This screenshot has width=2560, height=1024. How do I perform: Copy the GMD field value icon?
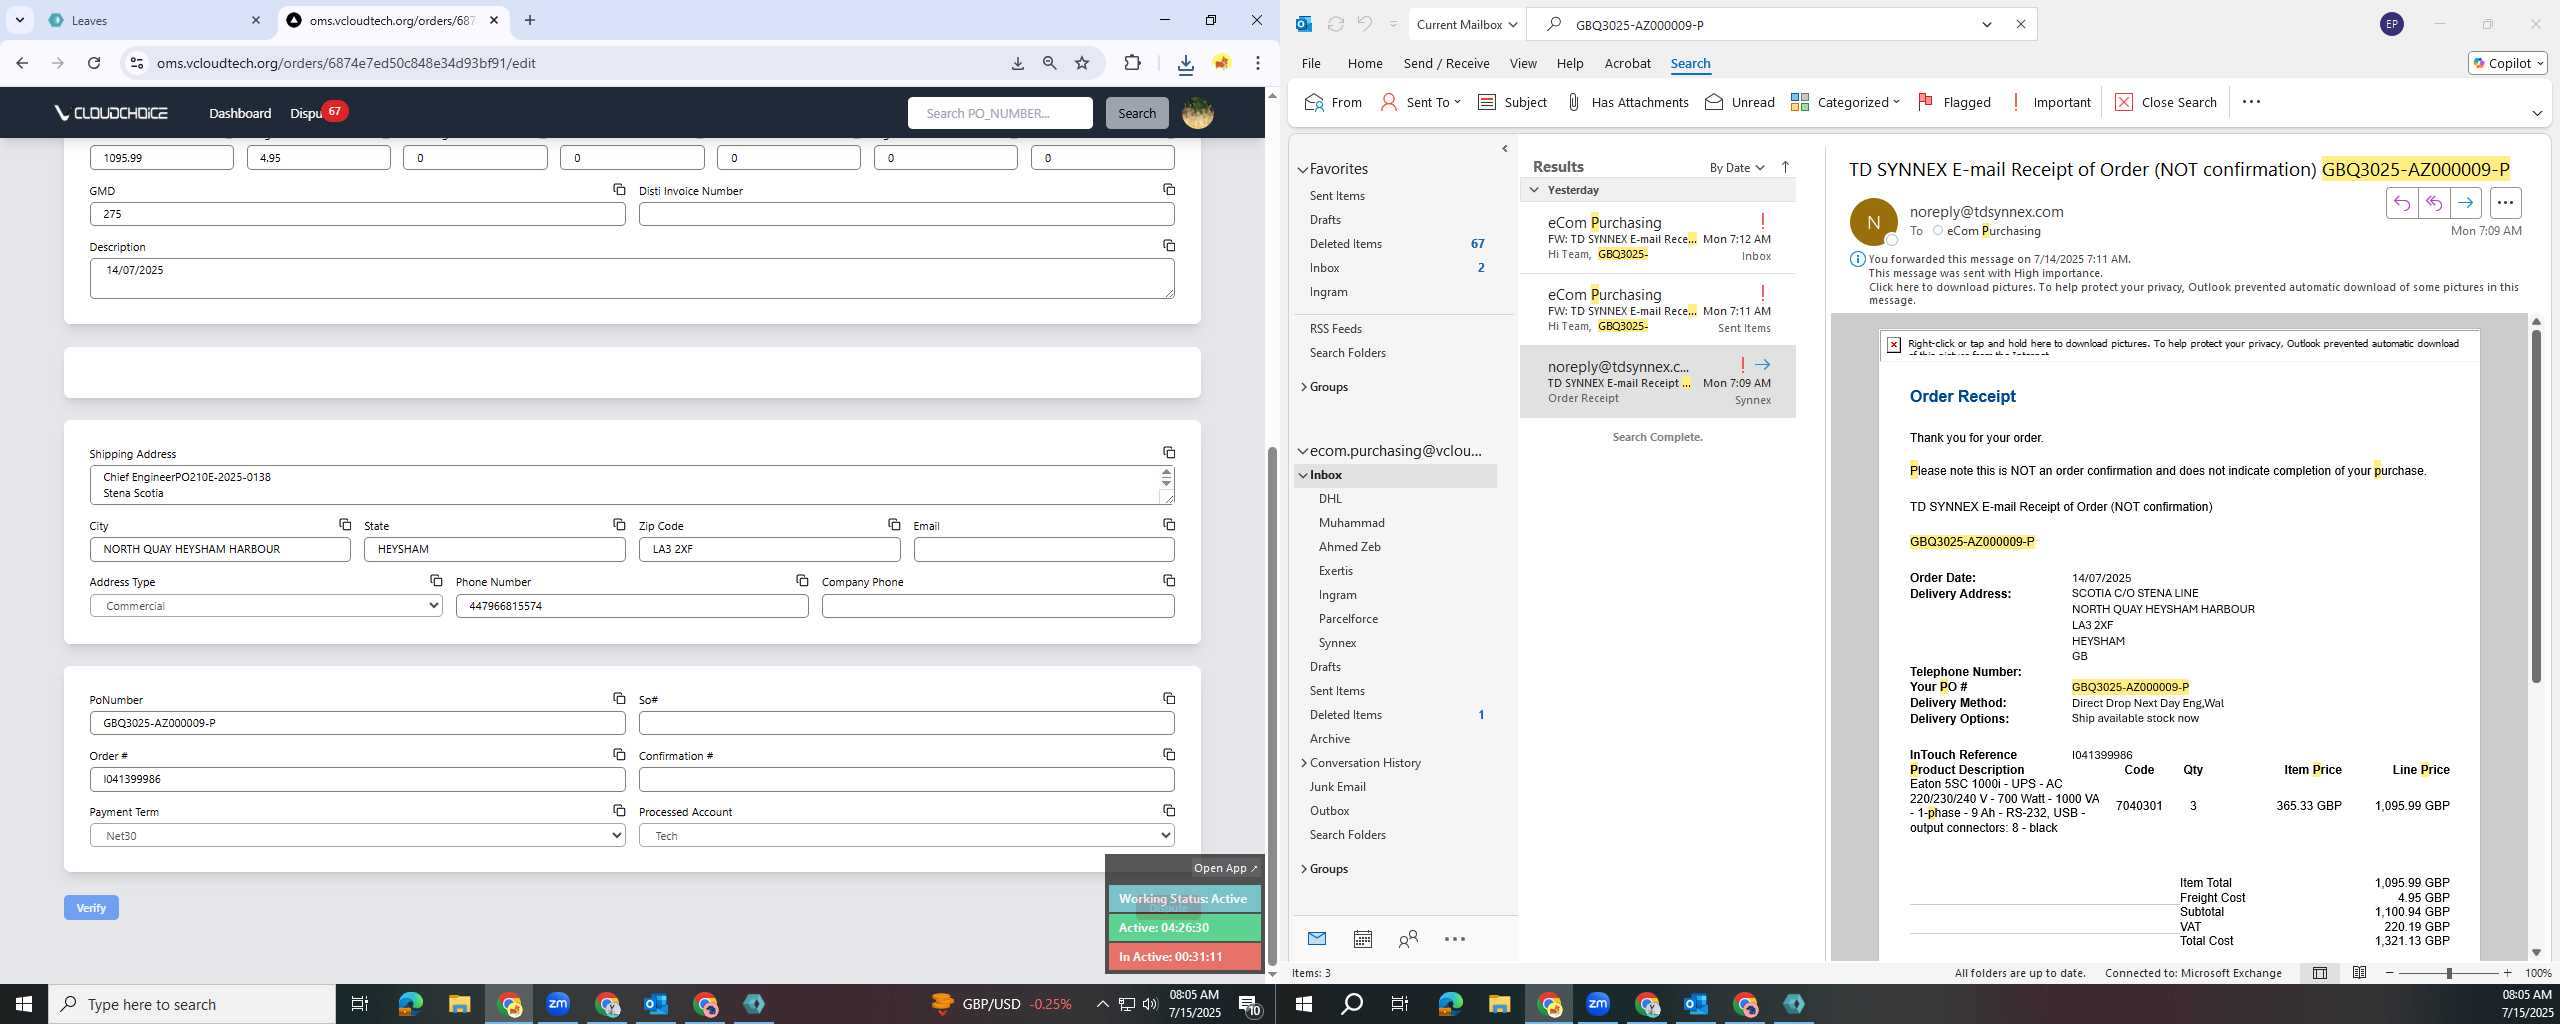click(619, 189)
